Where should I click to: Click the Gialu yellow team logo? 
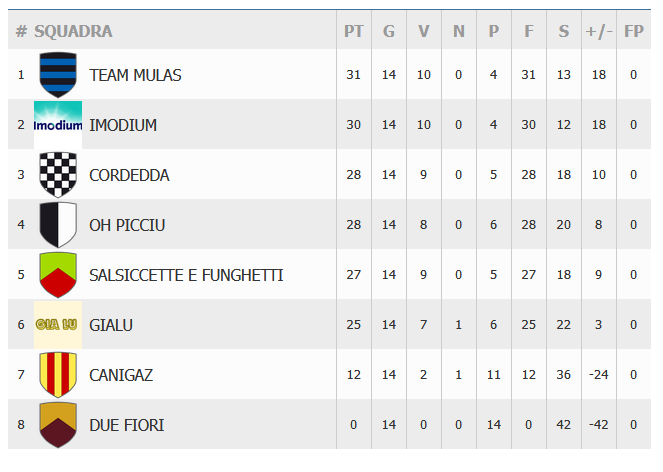pyautogui.click(x=57, y=325)
